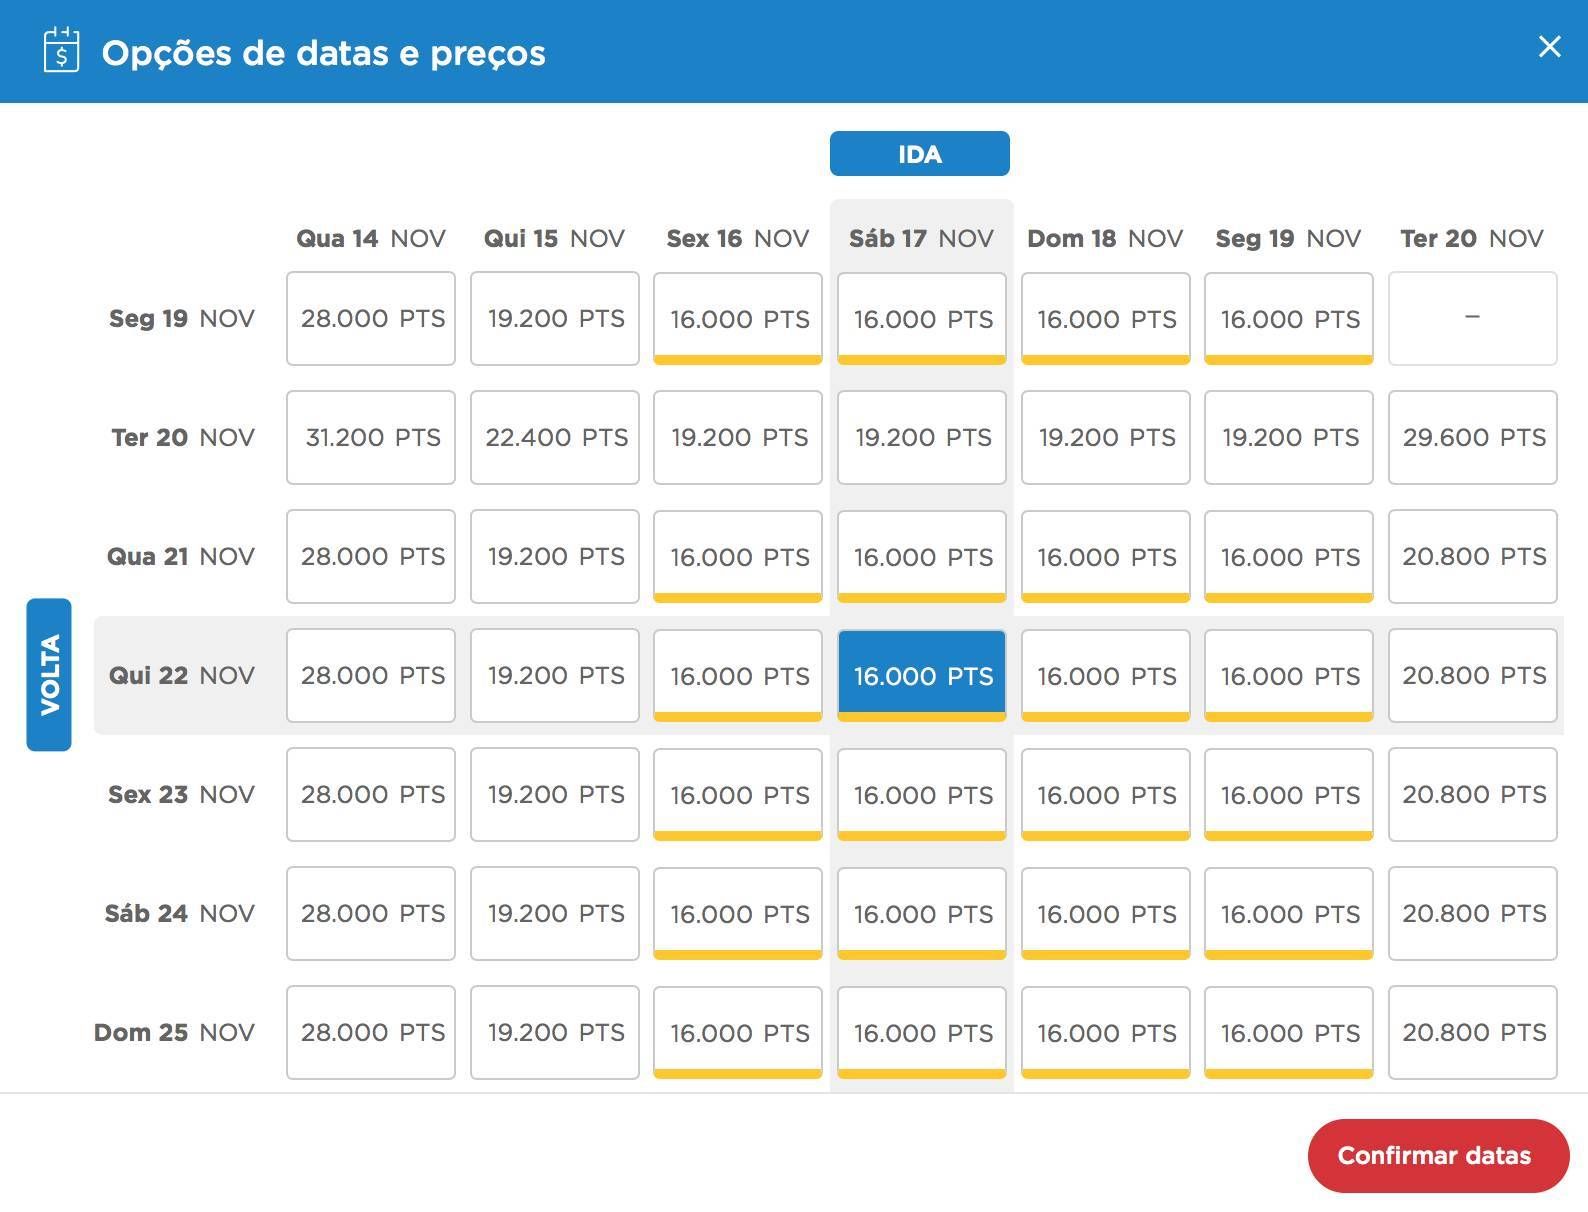Select Seg 19 outbound, Sex 23 return
This screenshot has height=1212, width=1588.
tap(1289, 794)
